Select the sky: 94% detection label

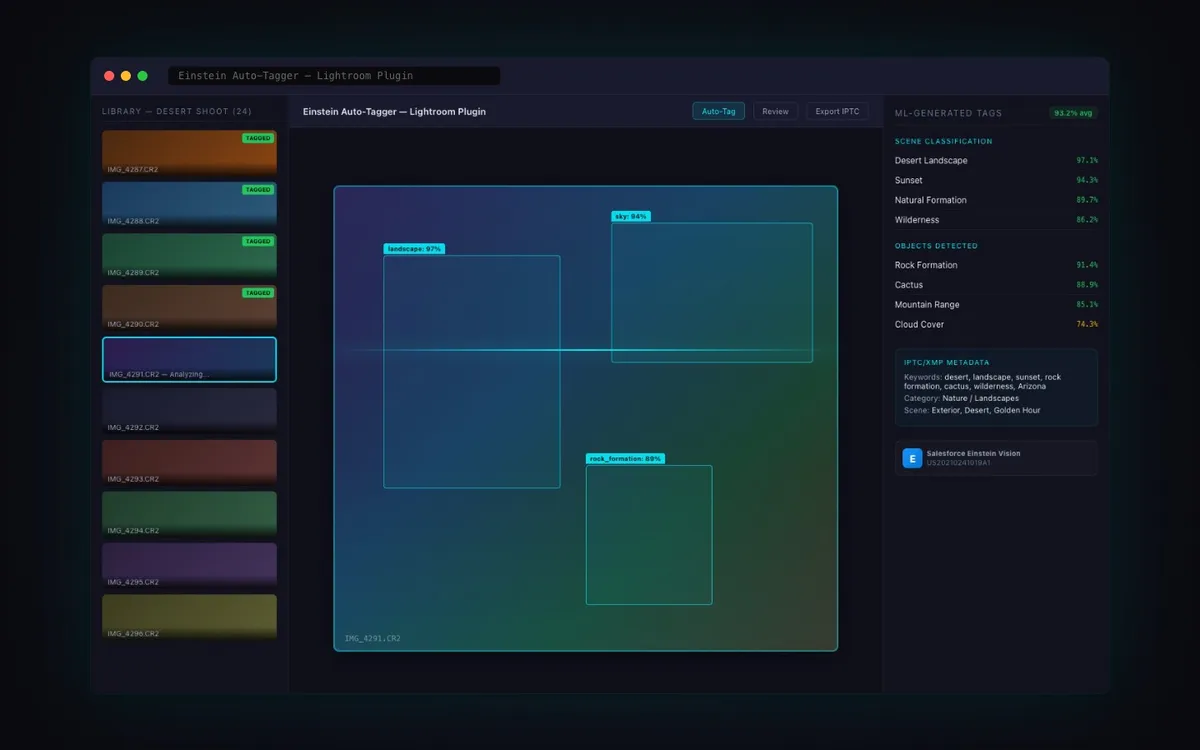pyautogui.click(x=632, y=216)
